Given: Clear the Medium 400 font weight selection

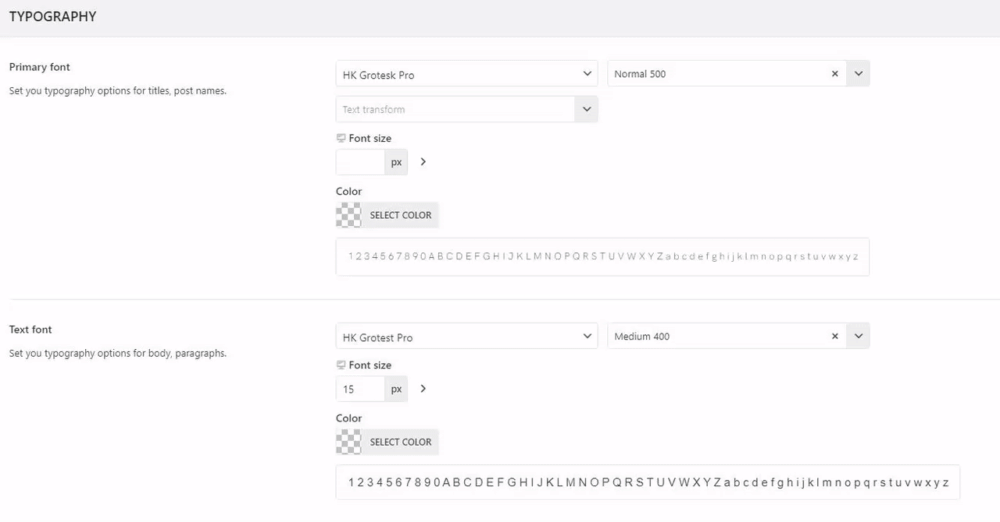Looking at the screenshot, I should point(835,337).
